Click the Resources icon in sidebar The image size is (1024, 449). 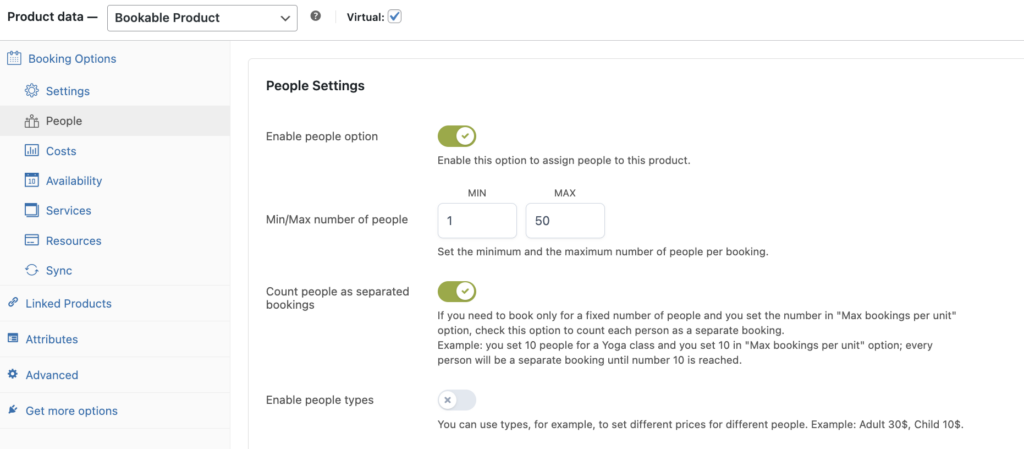(32, 241)
